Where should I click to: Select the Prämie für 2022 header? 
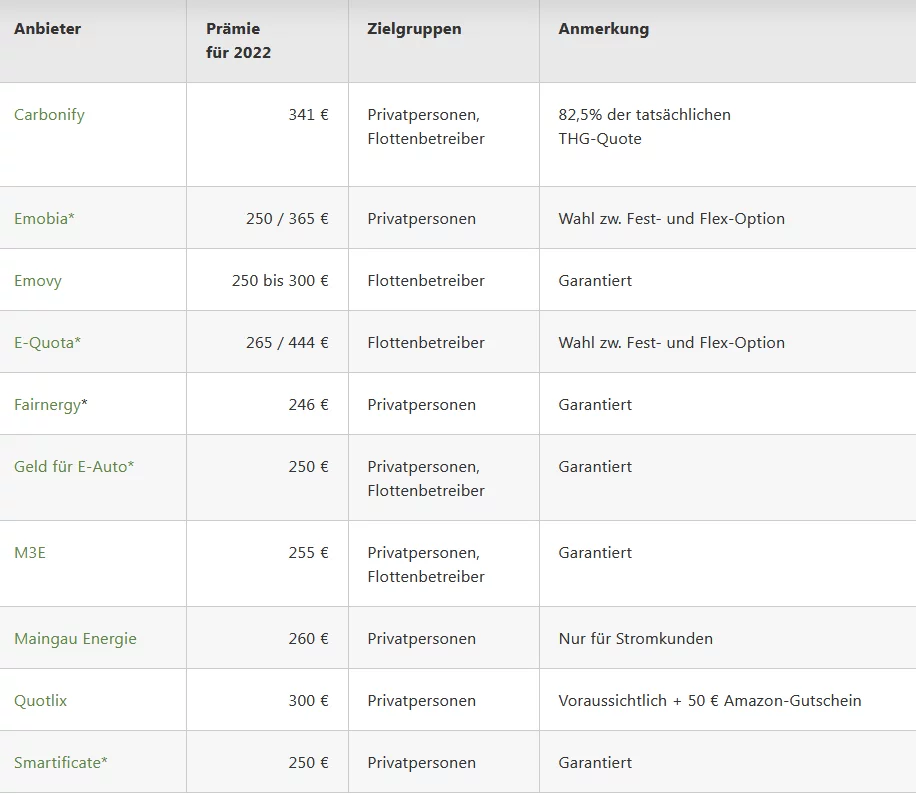238,40
